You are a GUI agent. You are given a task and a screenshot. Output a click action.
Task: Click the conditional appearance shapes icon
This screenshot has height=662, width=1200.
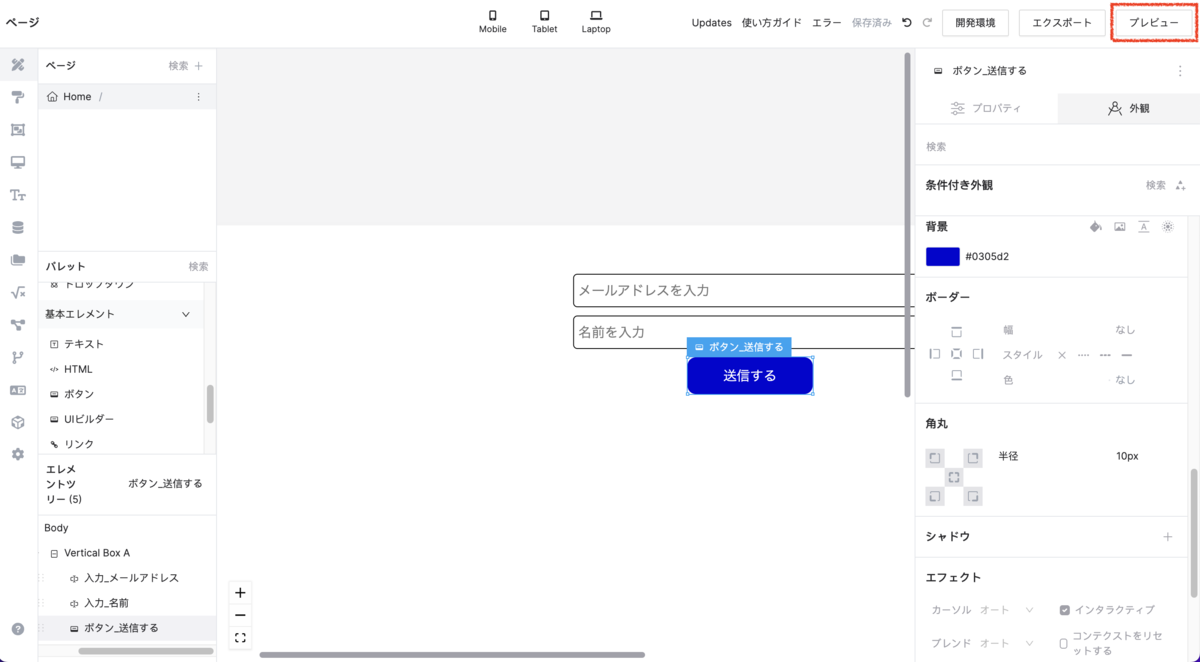(x=1181, y=185)
